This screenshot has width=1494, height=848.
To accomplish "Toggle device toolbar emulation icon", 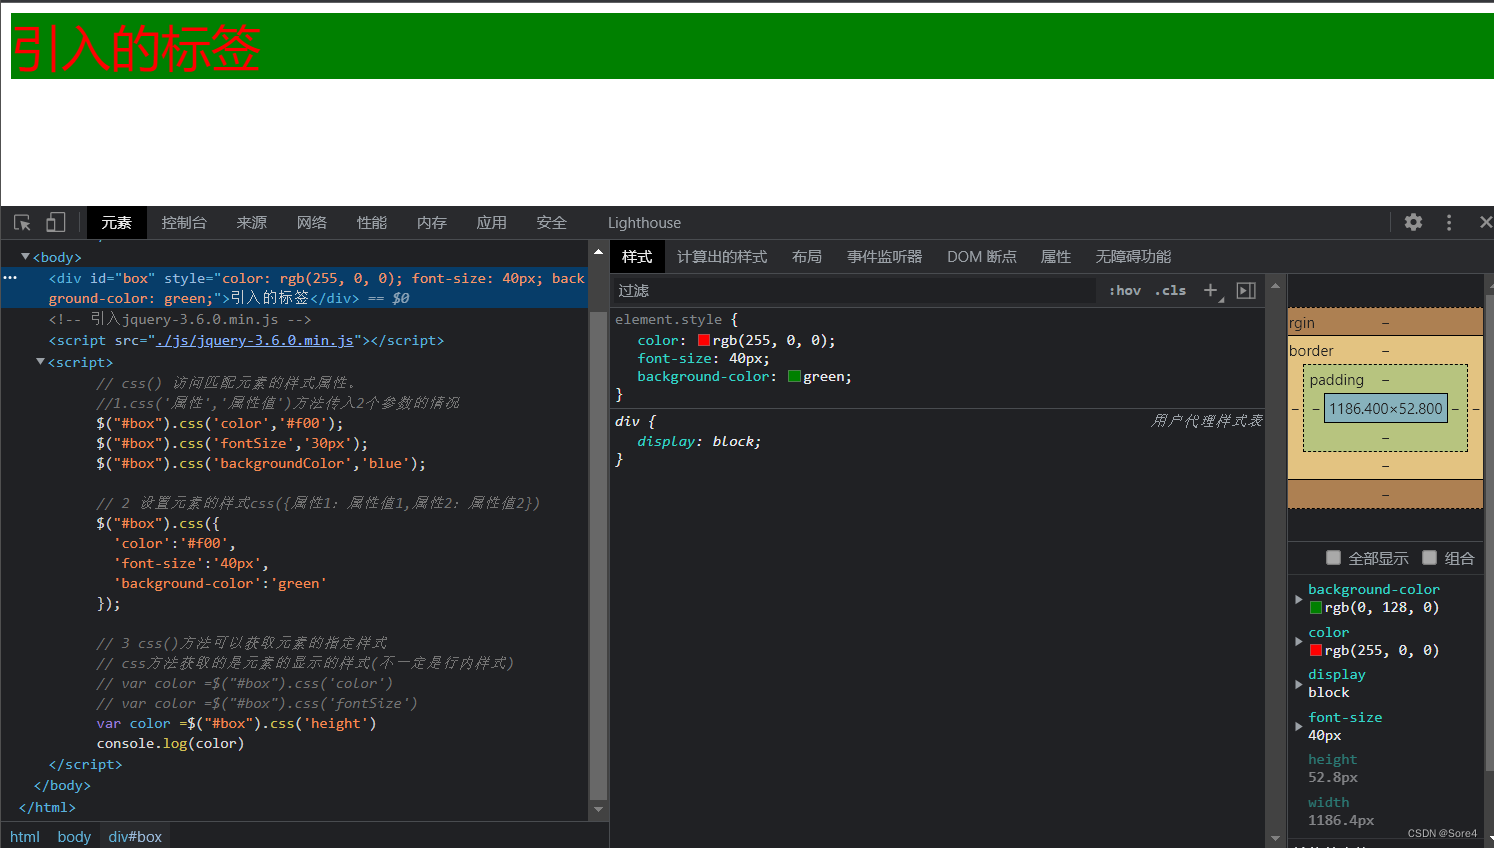I will [56, 222].
